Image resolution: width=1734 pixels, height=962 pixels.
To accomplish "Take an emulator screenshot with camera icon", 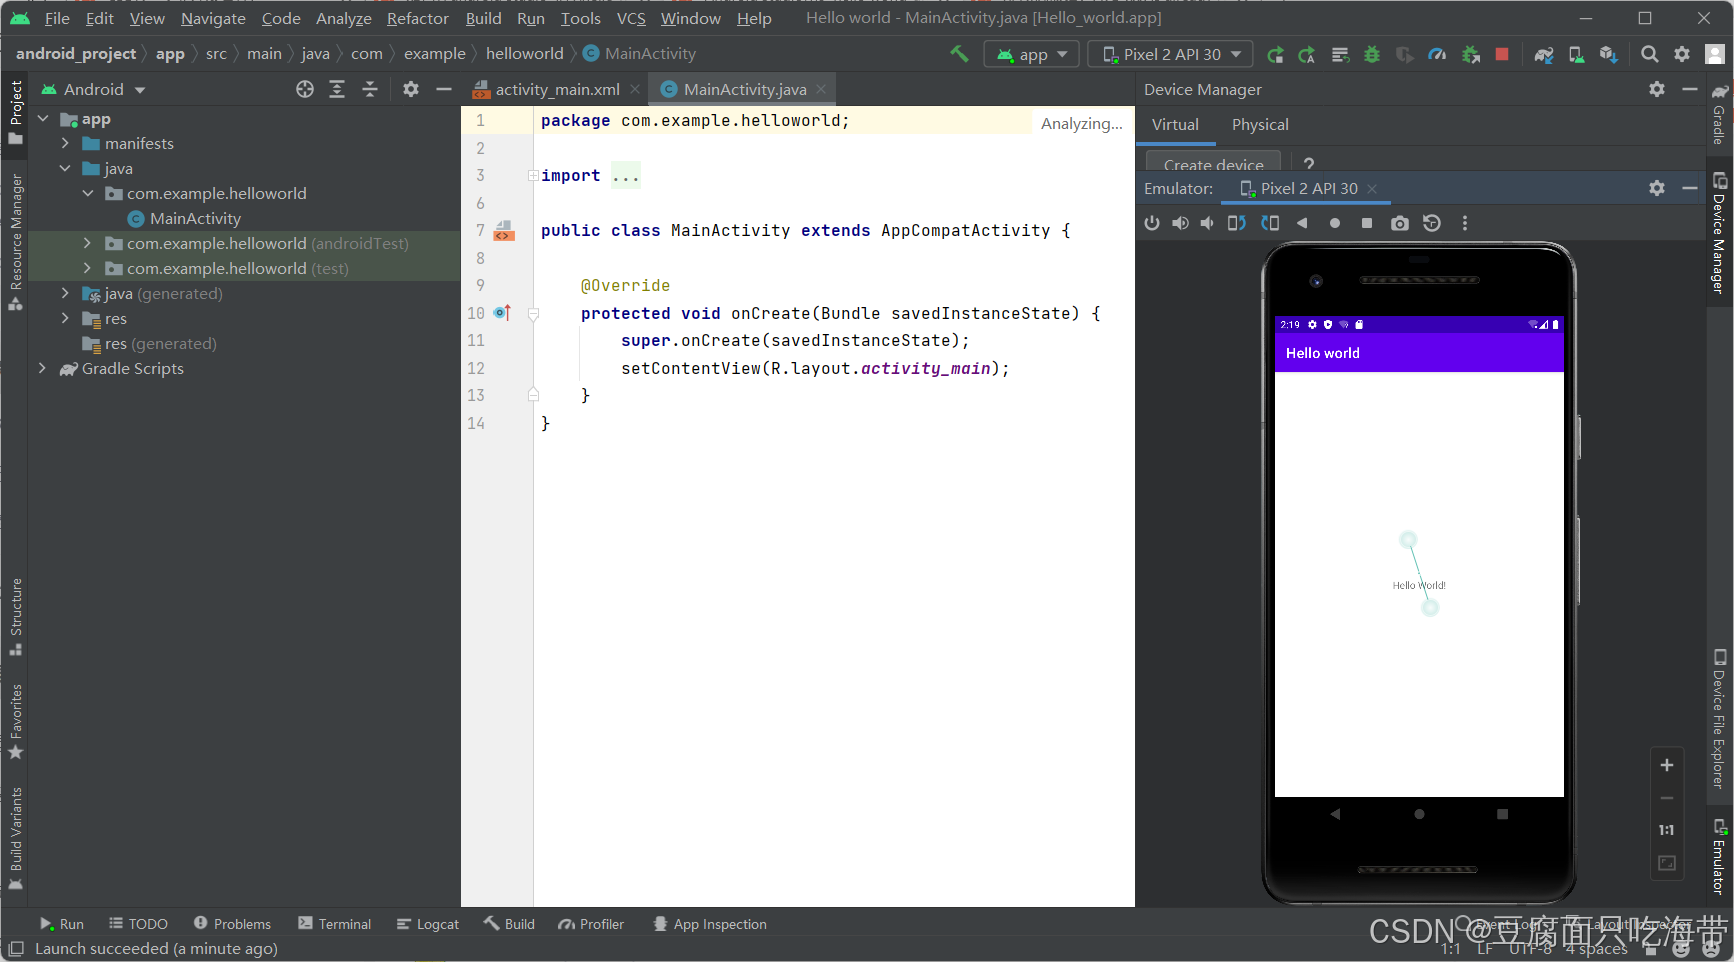I will click(1400, 223).
